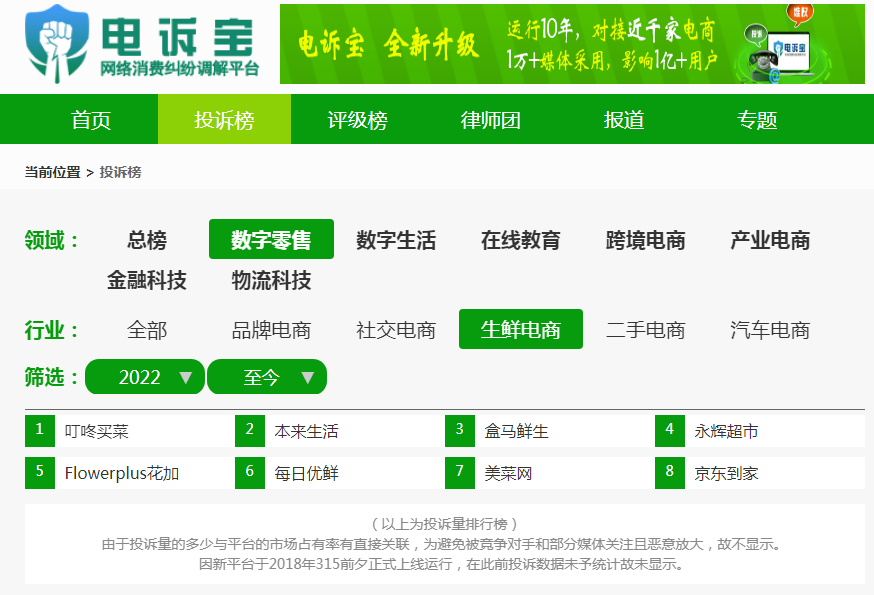Pick the 二手电商 industry filter
This screenshot has height=595, width=874.
pos(646,330)
